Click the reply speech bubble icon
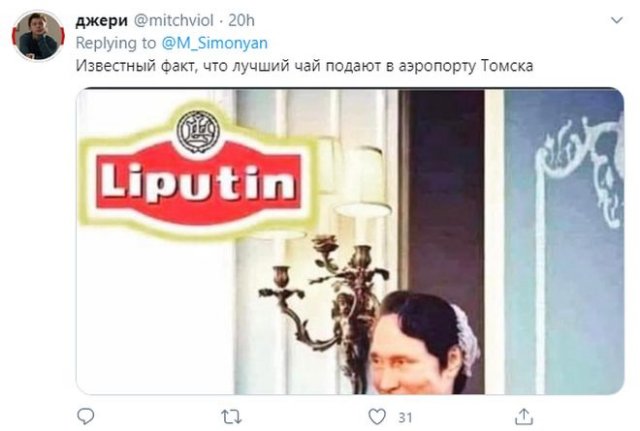Image resolution: width=640 pixels, height=431 pixels. tap(86, 417)
